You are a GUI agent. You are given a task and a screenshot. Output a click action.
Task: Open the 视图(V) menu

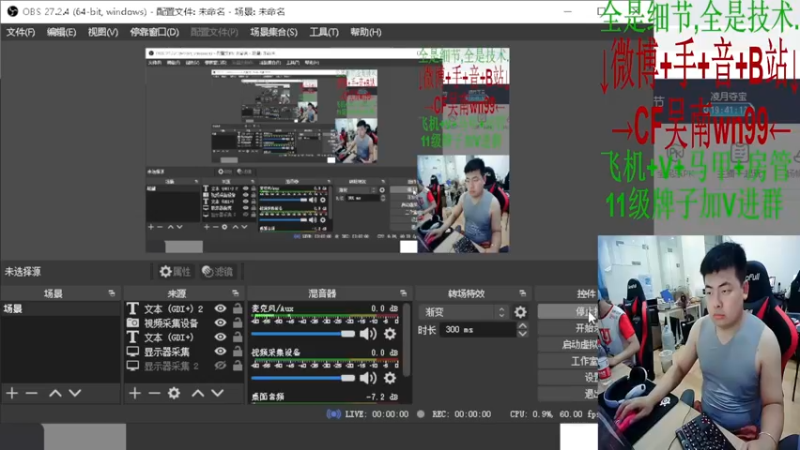(x=103, y=32)
